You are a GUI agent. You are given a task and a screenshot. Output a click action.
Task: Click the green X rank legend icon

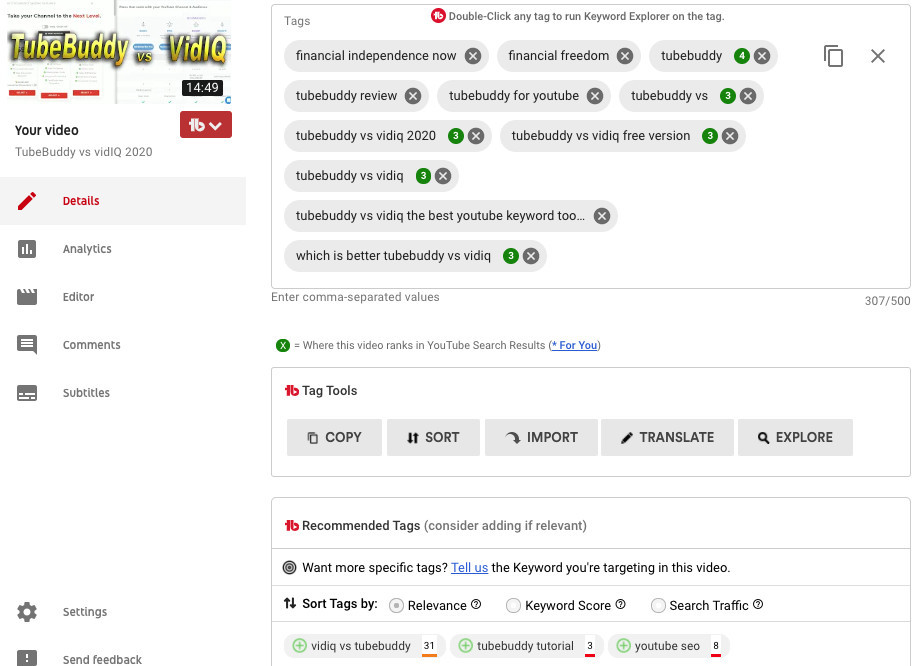click(282, 345)
